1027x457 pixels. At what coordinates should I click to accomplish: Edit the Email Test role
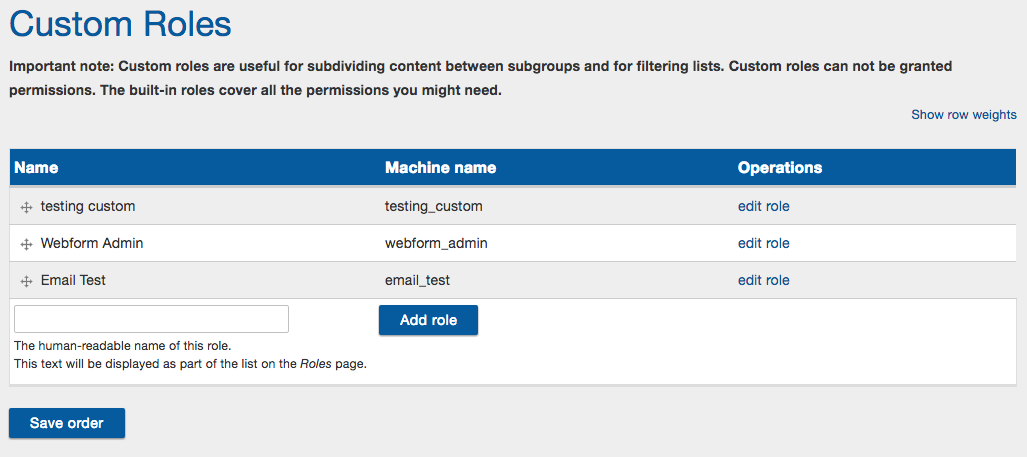tap(764, 280)
